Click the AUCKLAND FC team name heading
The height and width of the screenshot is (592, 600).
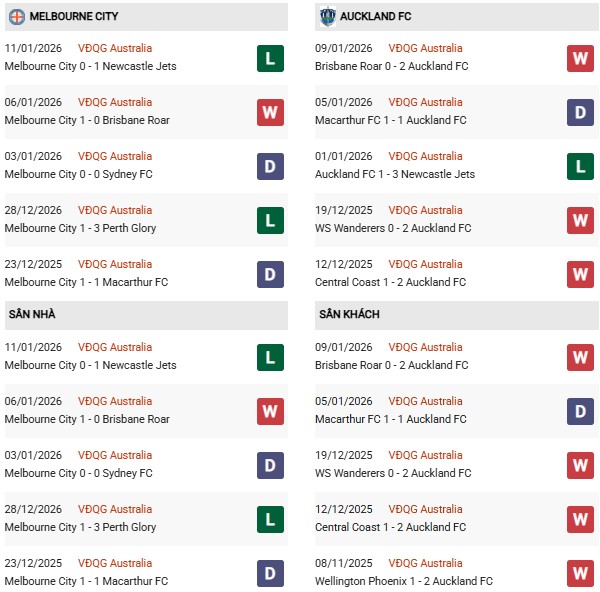pyautogui.click(x=375, y=17)
